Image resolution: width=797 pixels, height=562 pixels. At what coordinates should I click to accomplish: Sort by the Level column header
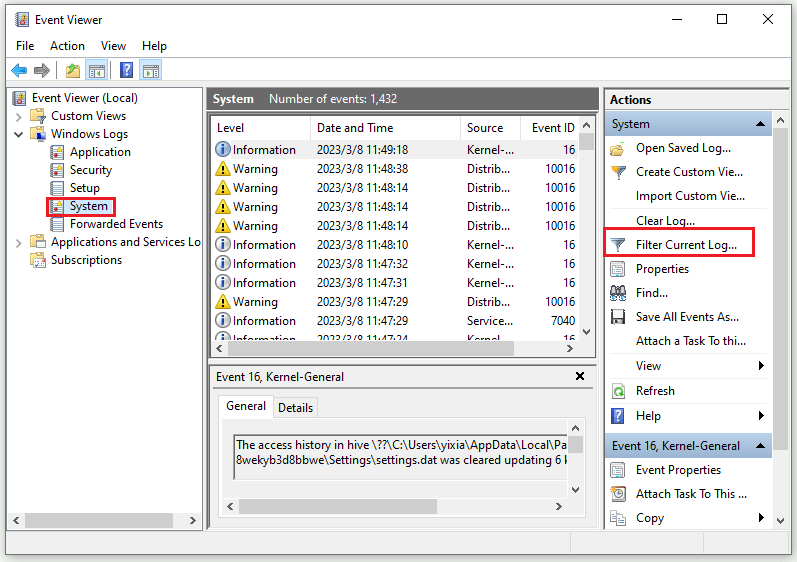(260, 128)
